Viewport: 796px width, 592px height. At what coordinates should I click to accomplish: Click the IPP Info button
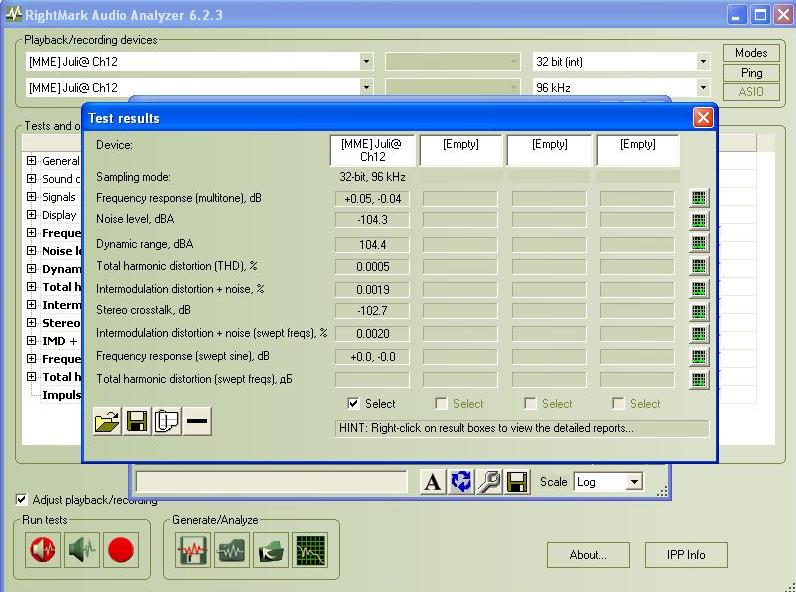click(686, 555)
